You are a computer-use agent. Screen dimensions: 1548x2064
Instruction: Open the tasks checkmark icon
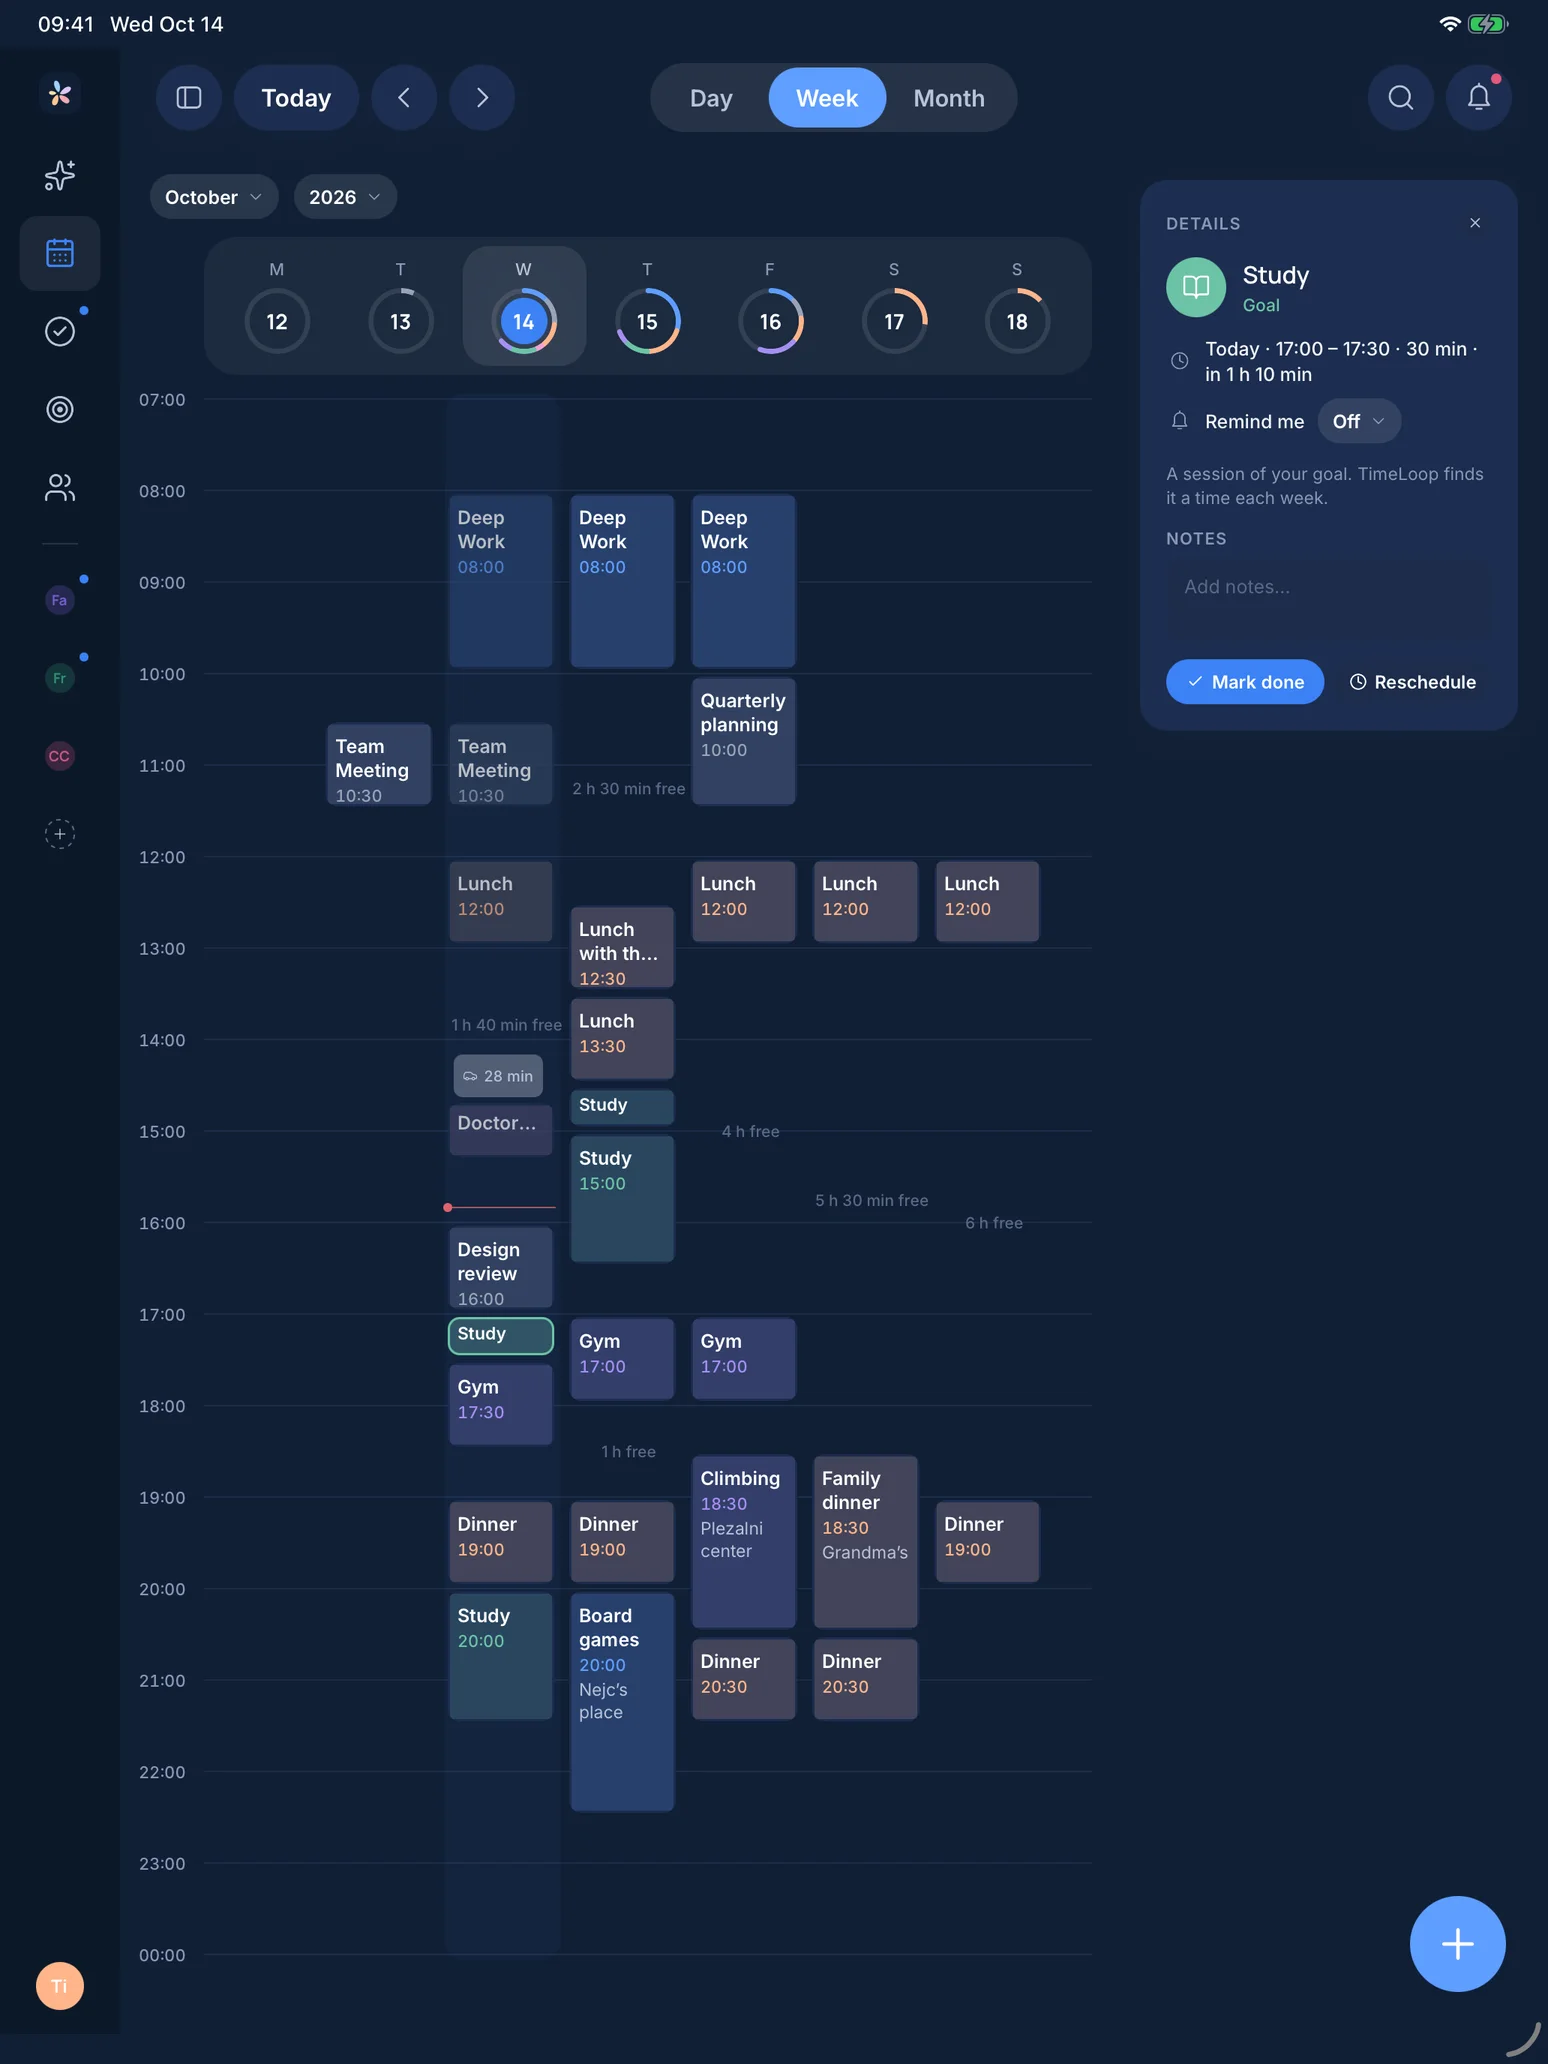60,331
